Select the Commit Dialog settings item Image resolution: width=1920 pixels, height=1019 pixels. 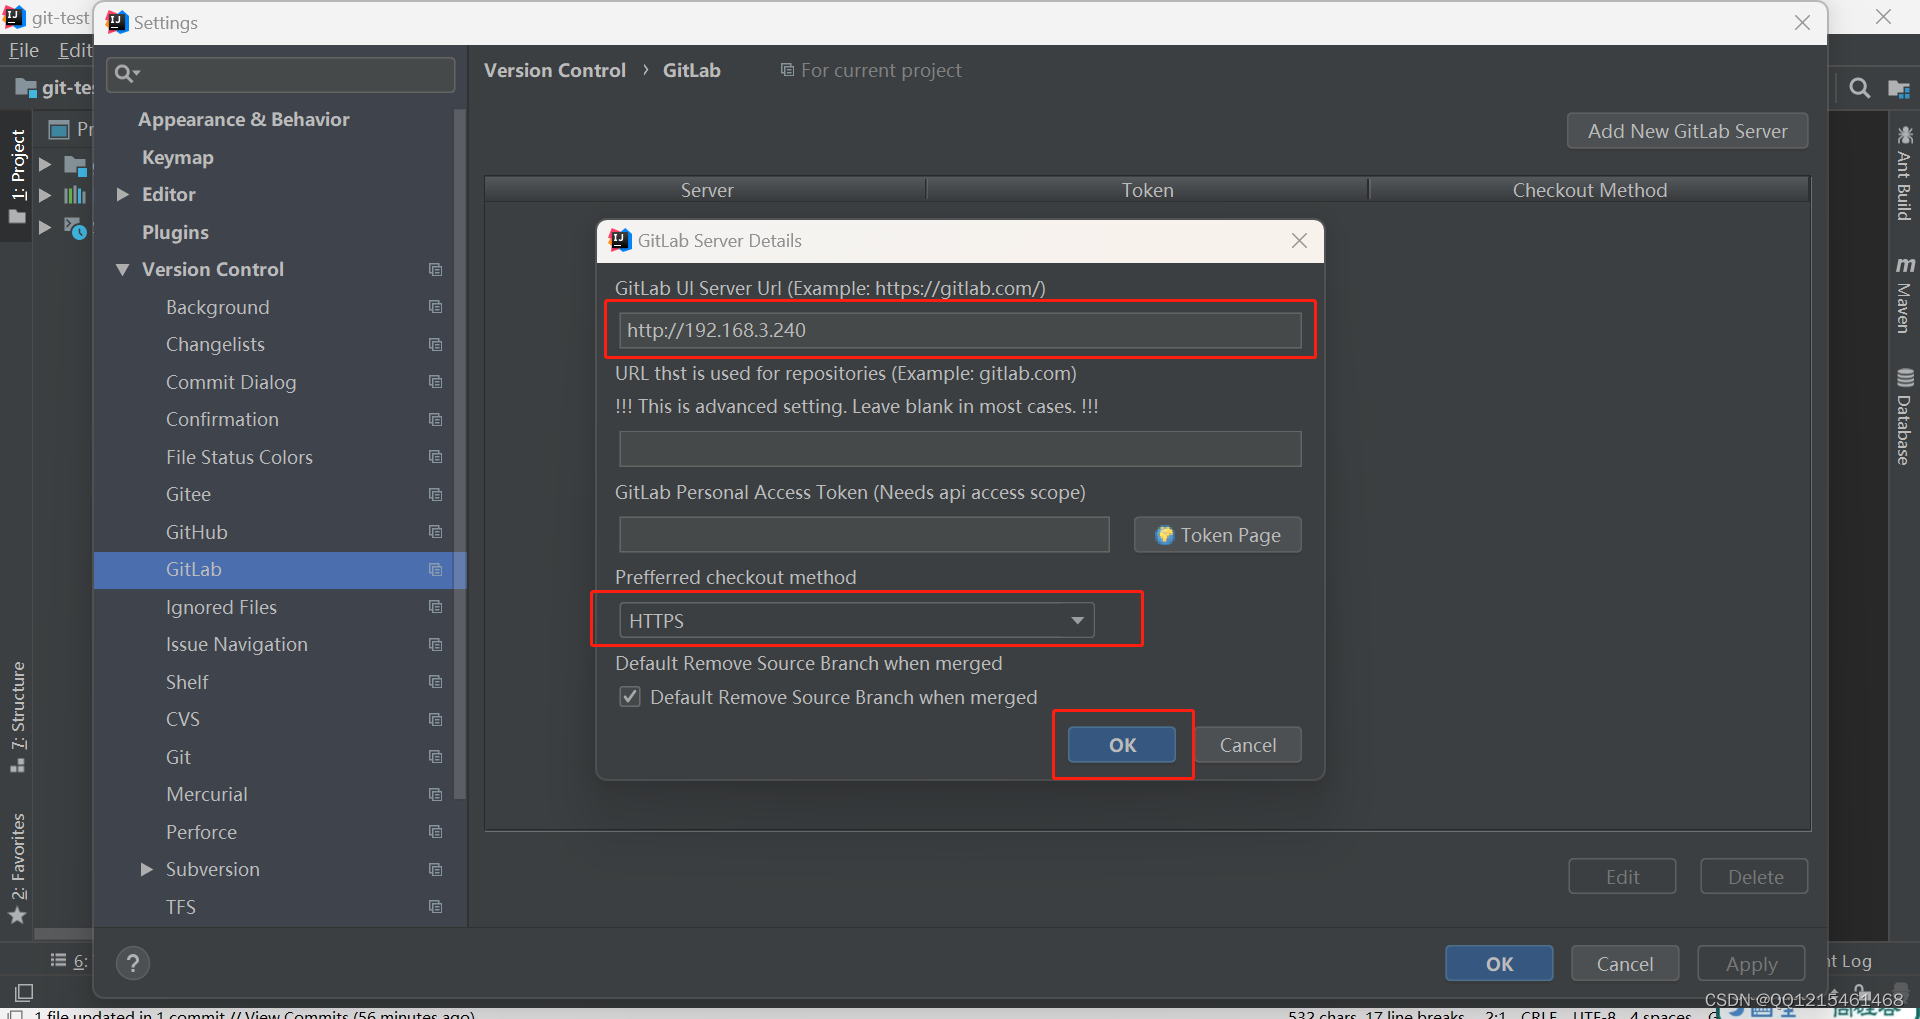[231, 382]
